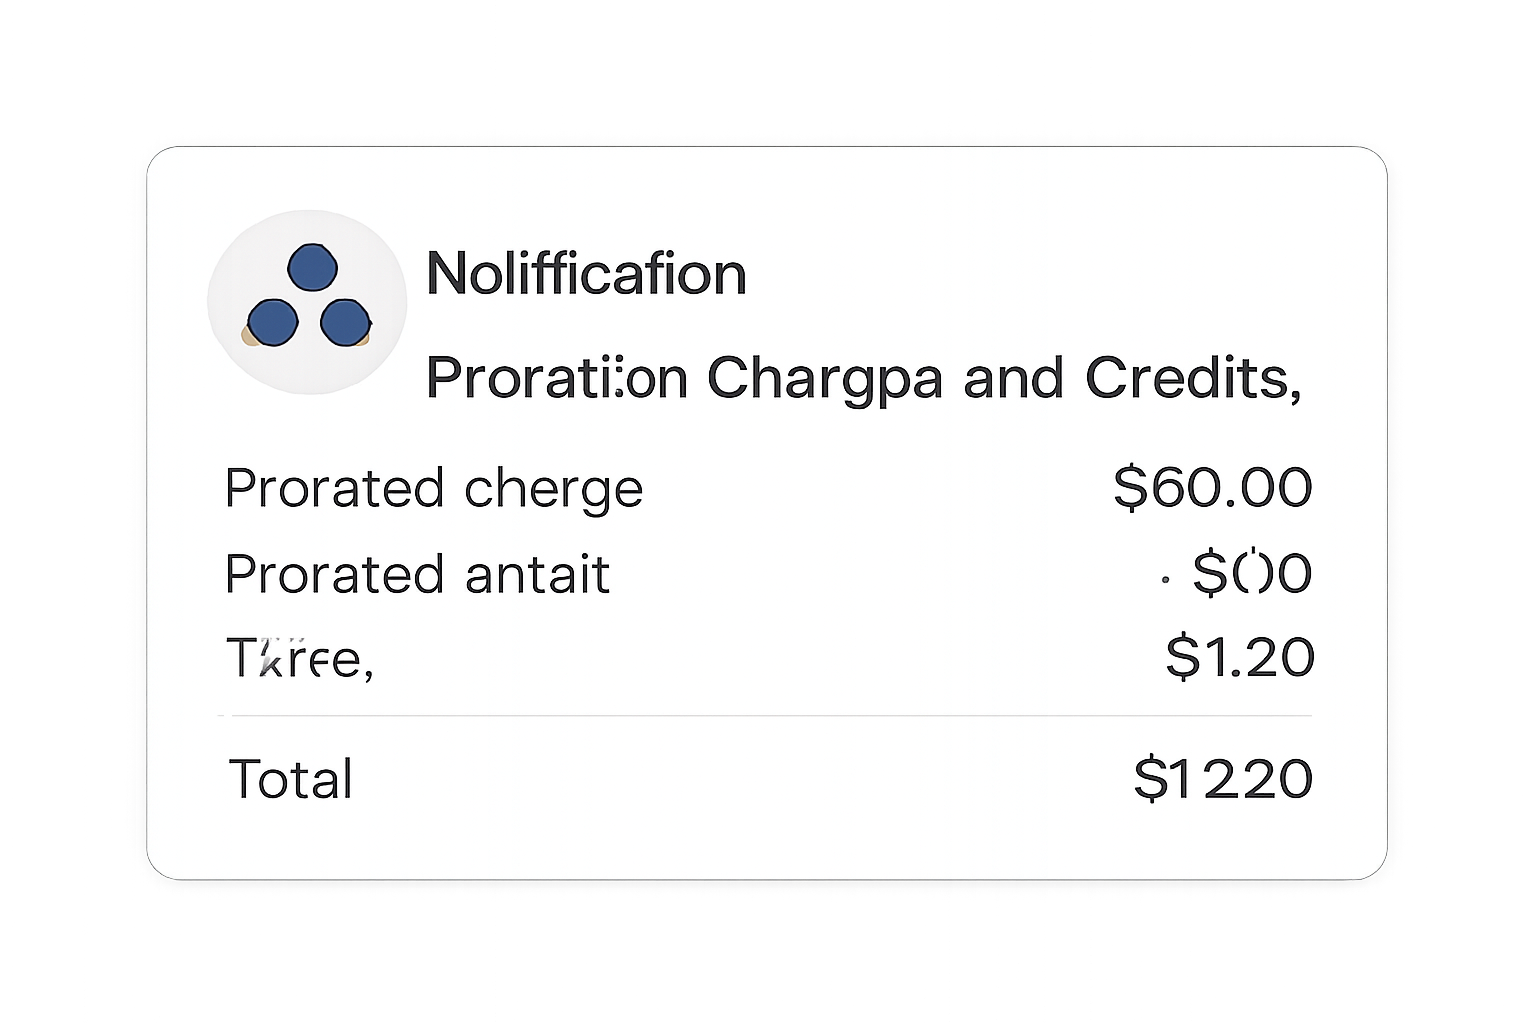Screen dimensions: 1536x1024
Task: Select the "Tkree," row label
Action: [x=299, y=659]
